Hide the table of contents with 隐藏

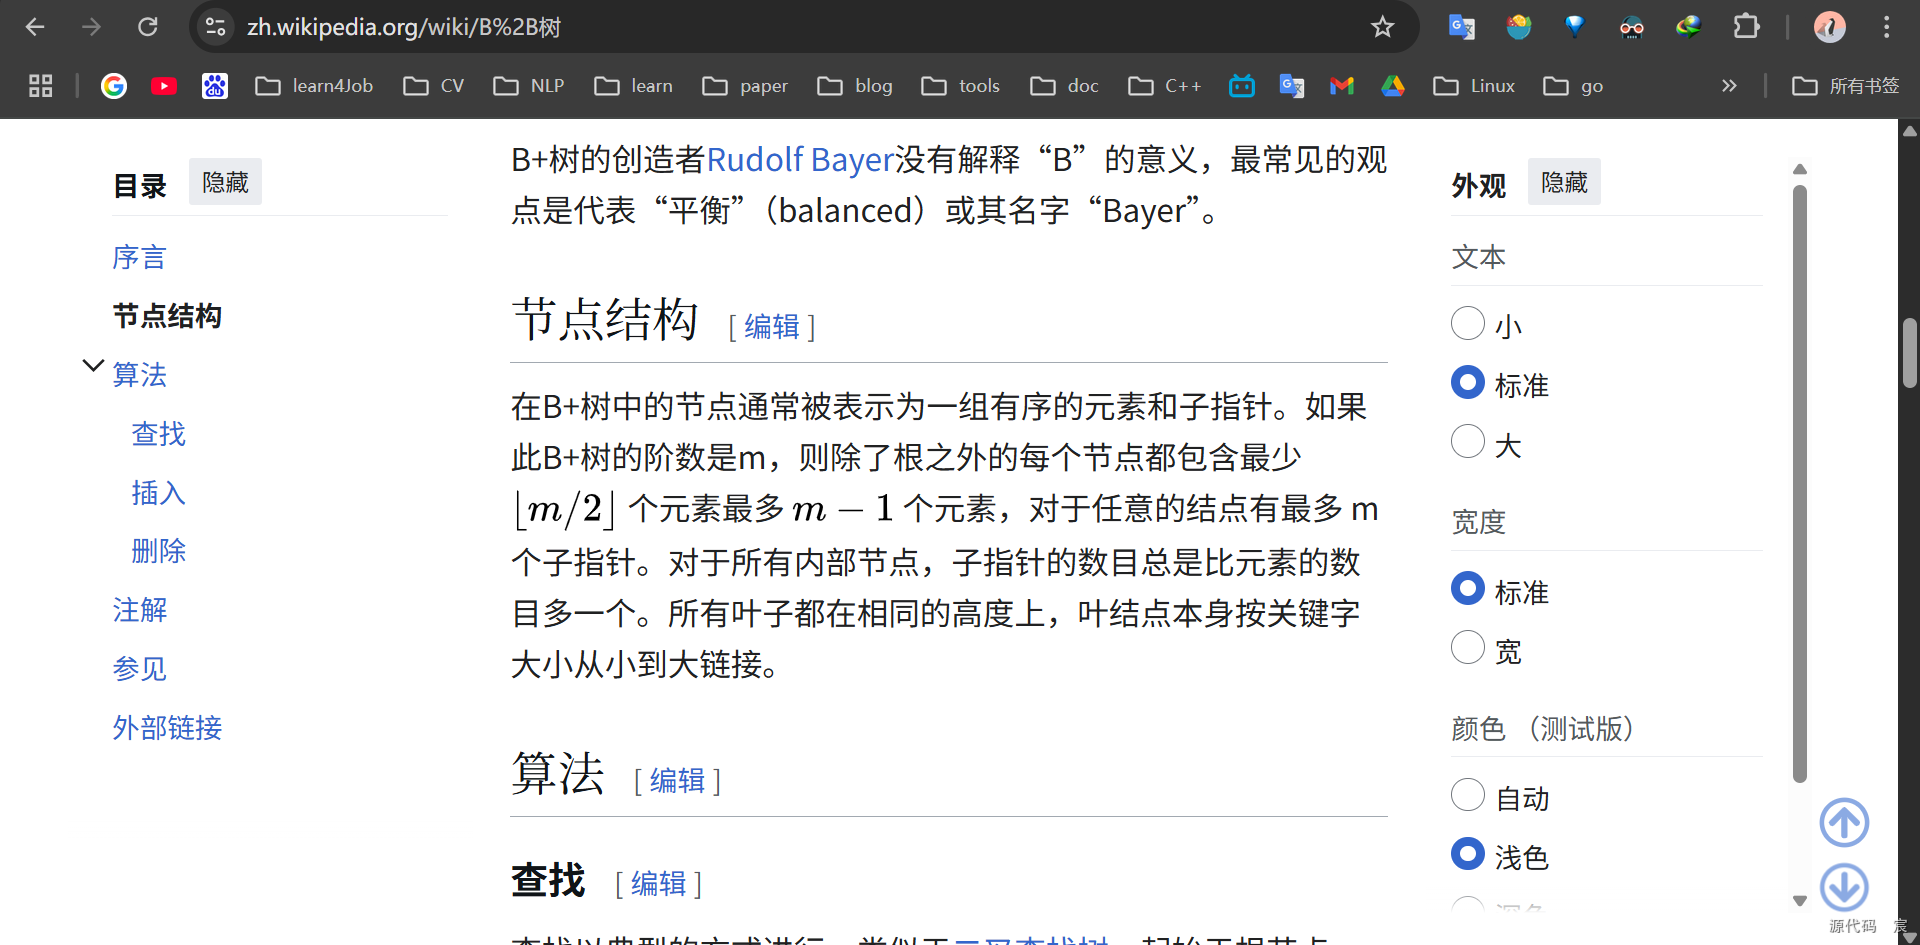[225, 181]
